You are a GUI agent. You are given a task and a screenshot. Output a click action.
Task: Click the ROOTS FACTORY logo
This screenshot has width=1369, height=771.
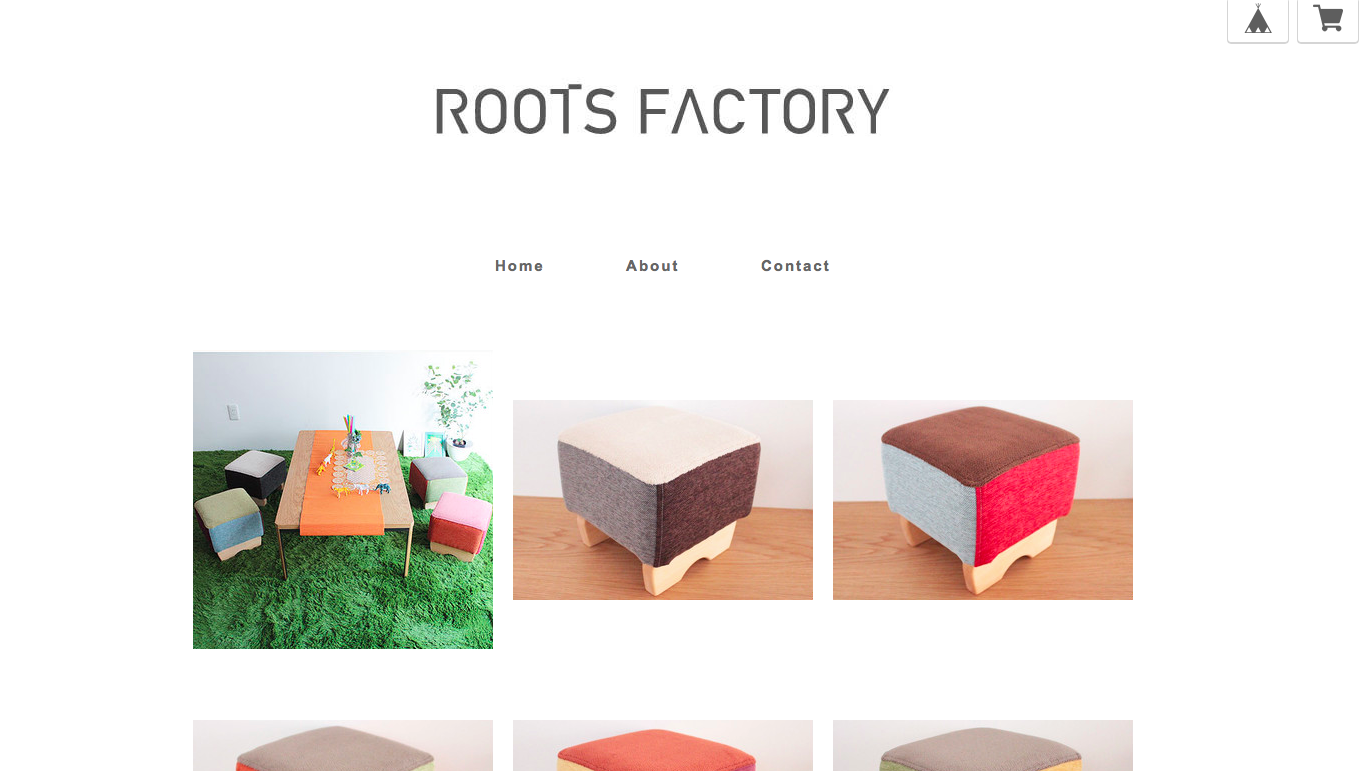662,110
